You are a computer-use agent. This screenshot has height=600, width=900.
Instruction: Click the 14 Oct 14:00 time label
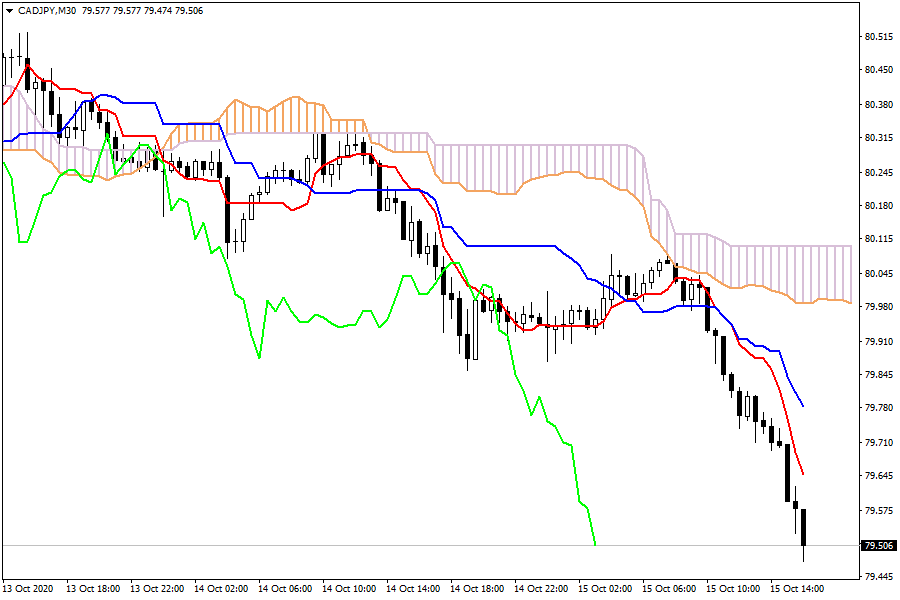[x=411, y=588]
